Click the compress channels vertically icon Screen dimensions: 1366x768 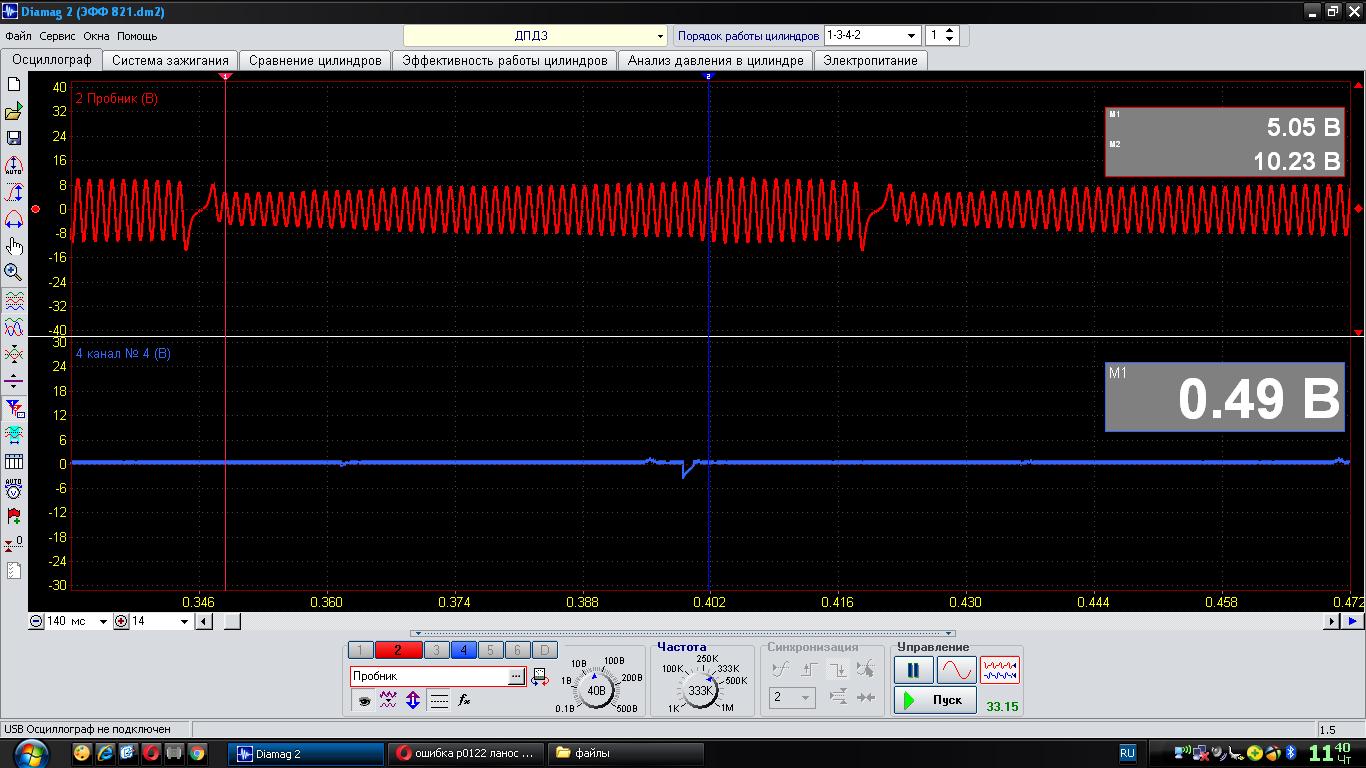tap(14, 354)
